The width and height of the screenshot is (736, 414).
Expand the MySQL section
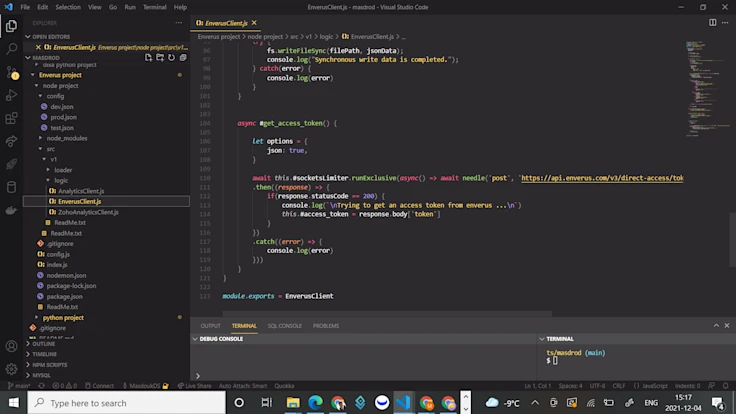[28, 375]
